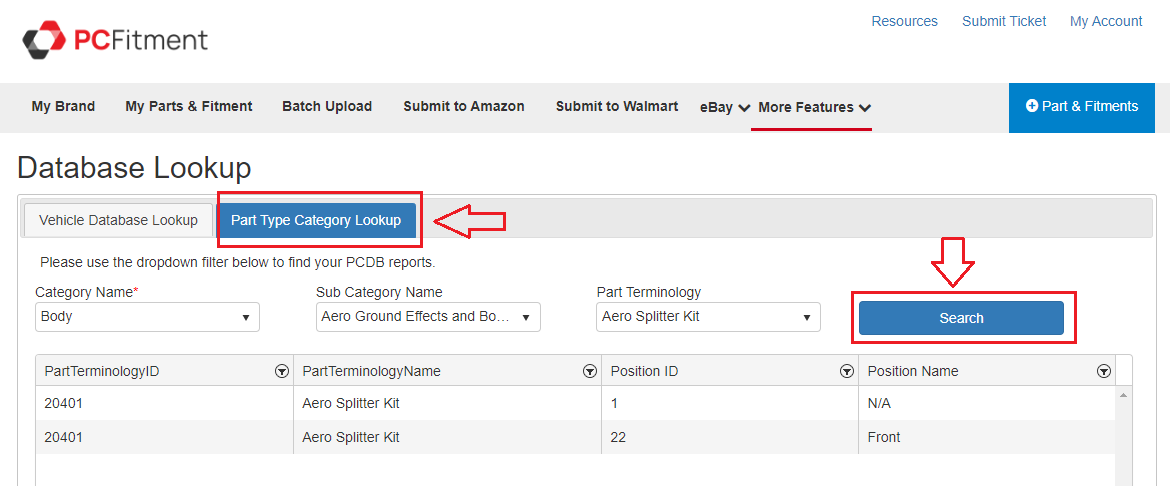Screen dimensions: 1170x486
Task: Open filter for PartTerminologyName column
Action: (590, 371)
